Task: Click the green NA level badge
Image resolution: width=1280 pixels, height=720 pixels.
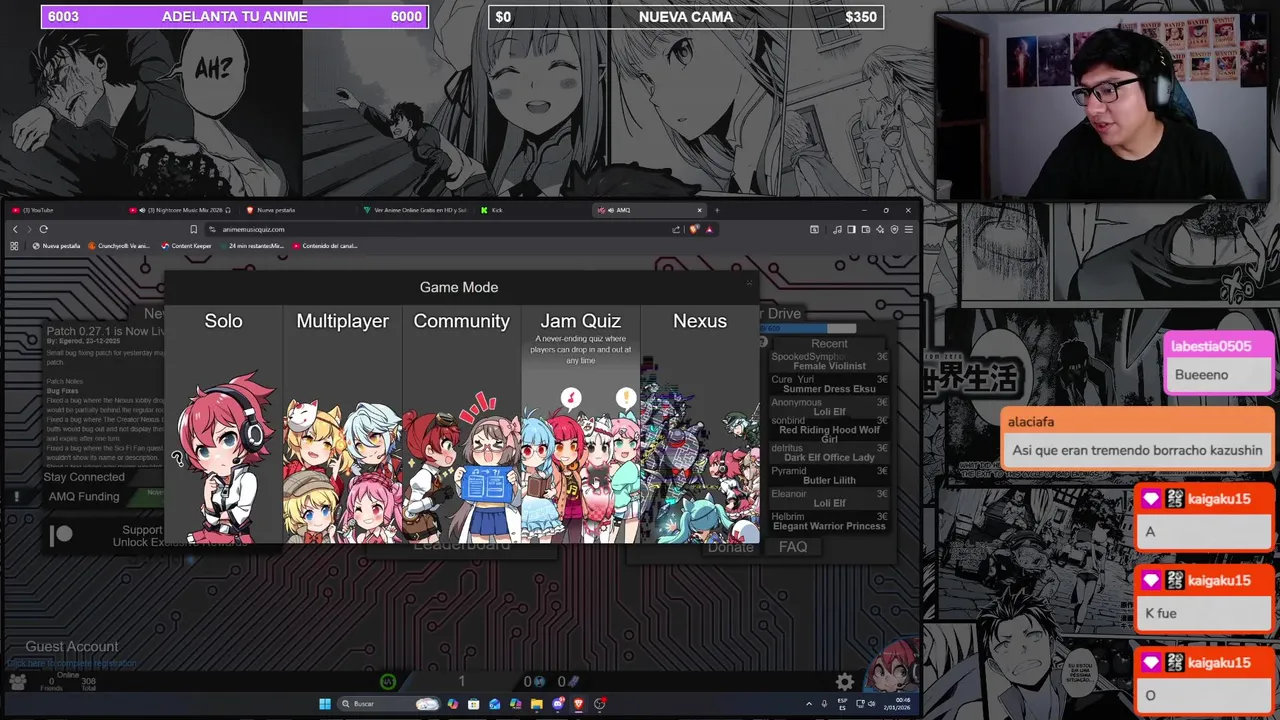Action: point(388,682)
